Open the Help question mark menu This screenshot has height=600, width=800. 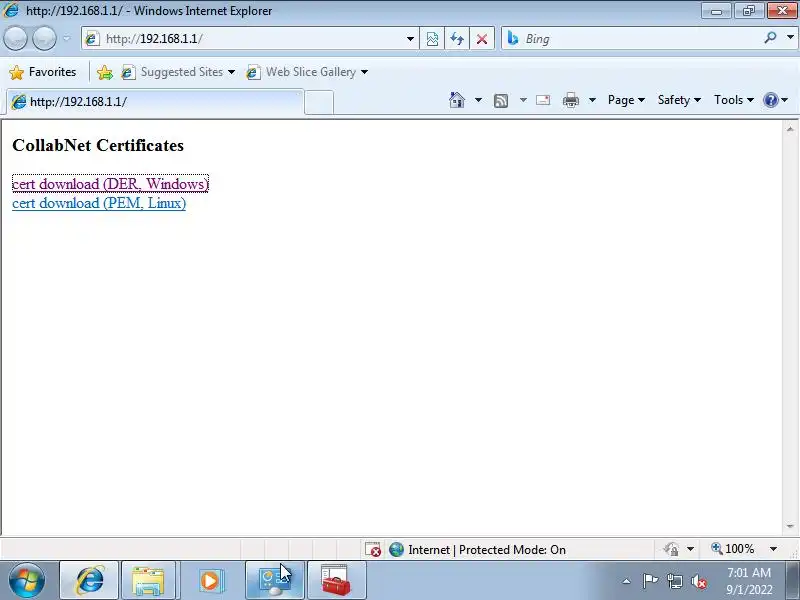pos(776,100)
